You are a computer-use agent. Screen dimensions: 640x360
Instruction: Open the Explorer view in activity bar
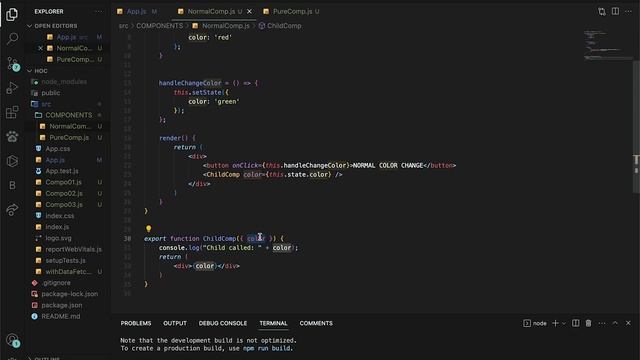[x=12, y=15]
